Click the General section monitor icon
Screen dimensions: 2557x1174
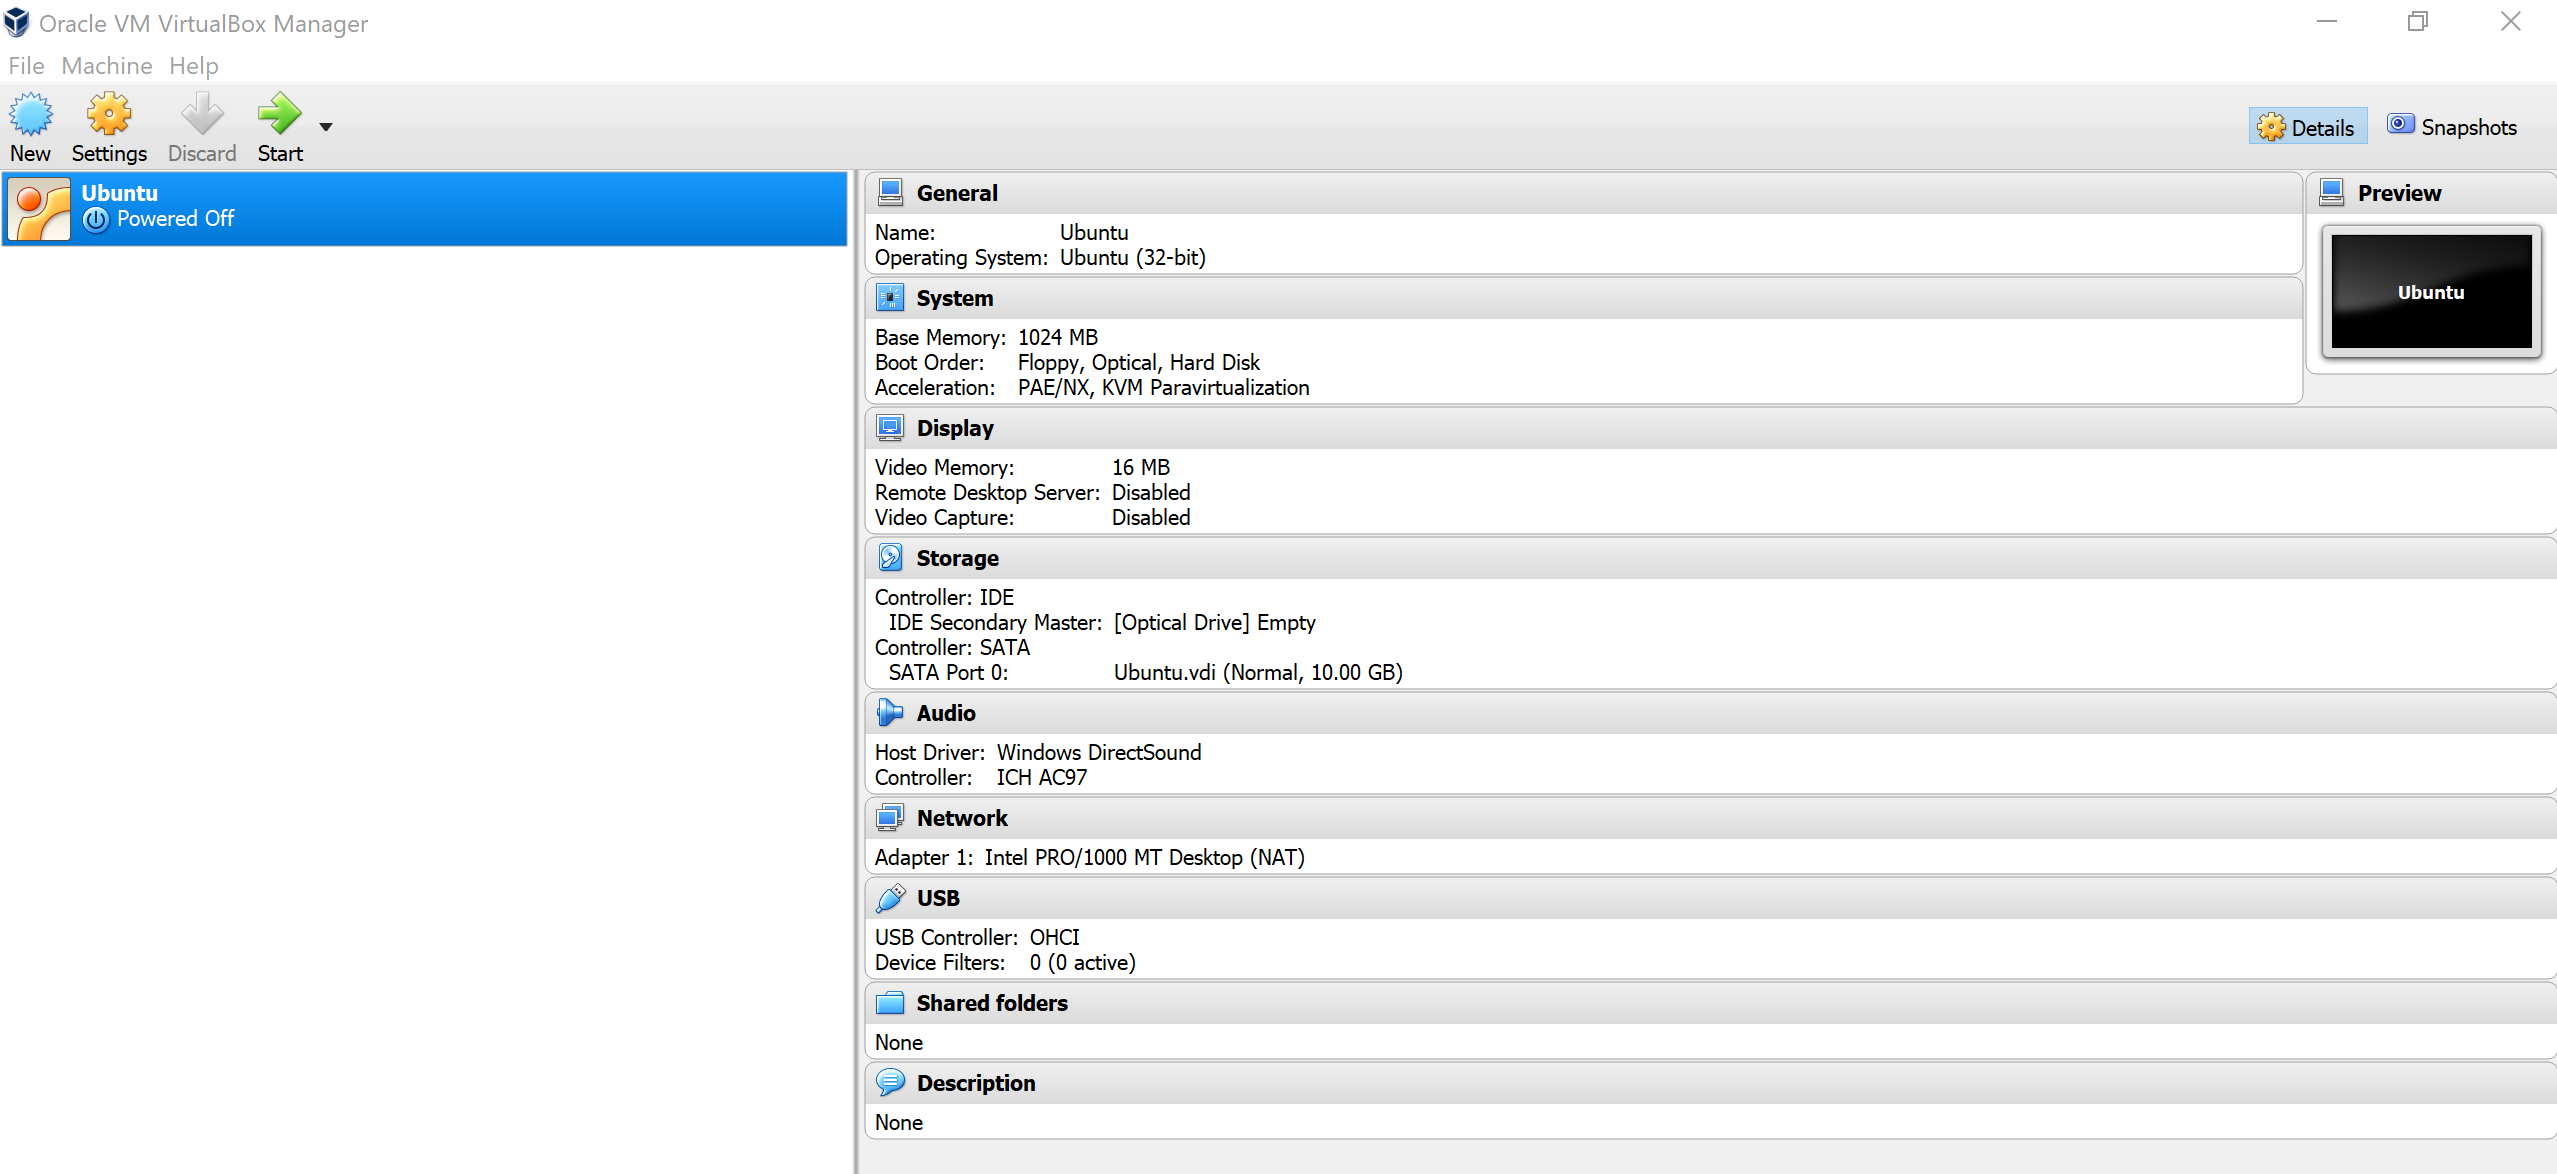pos(890,193)
